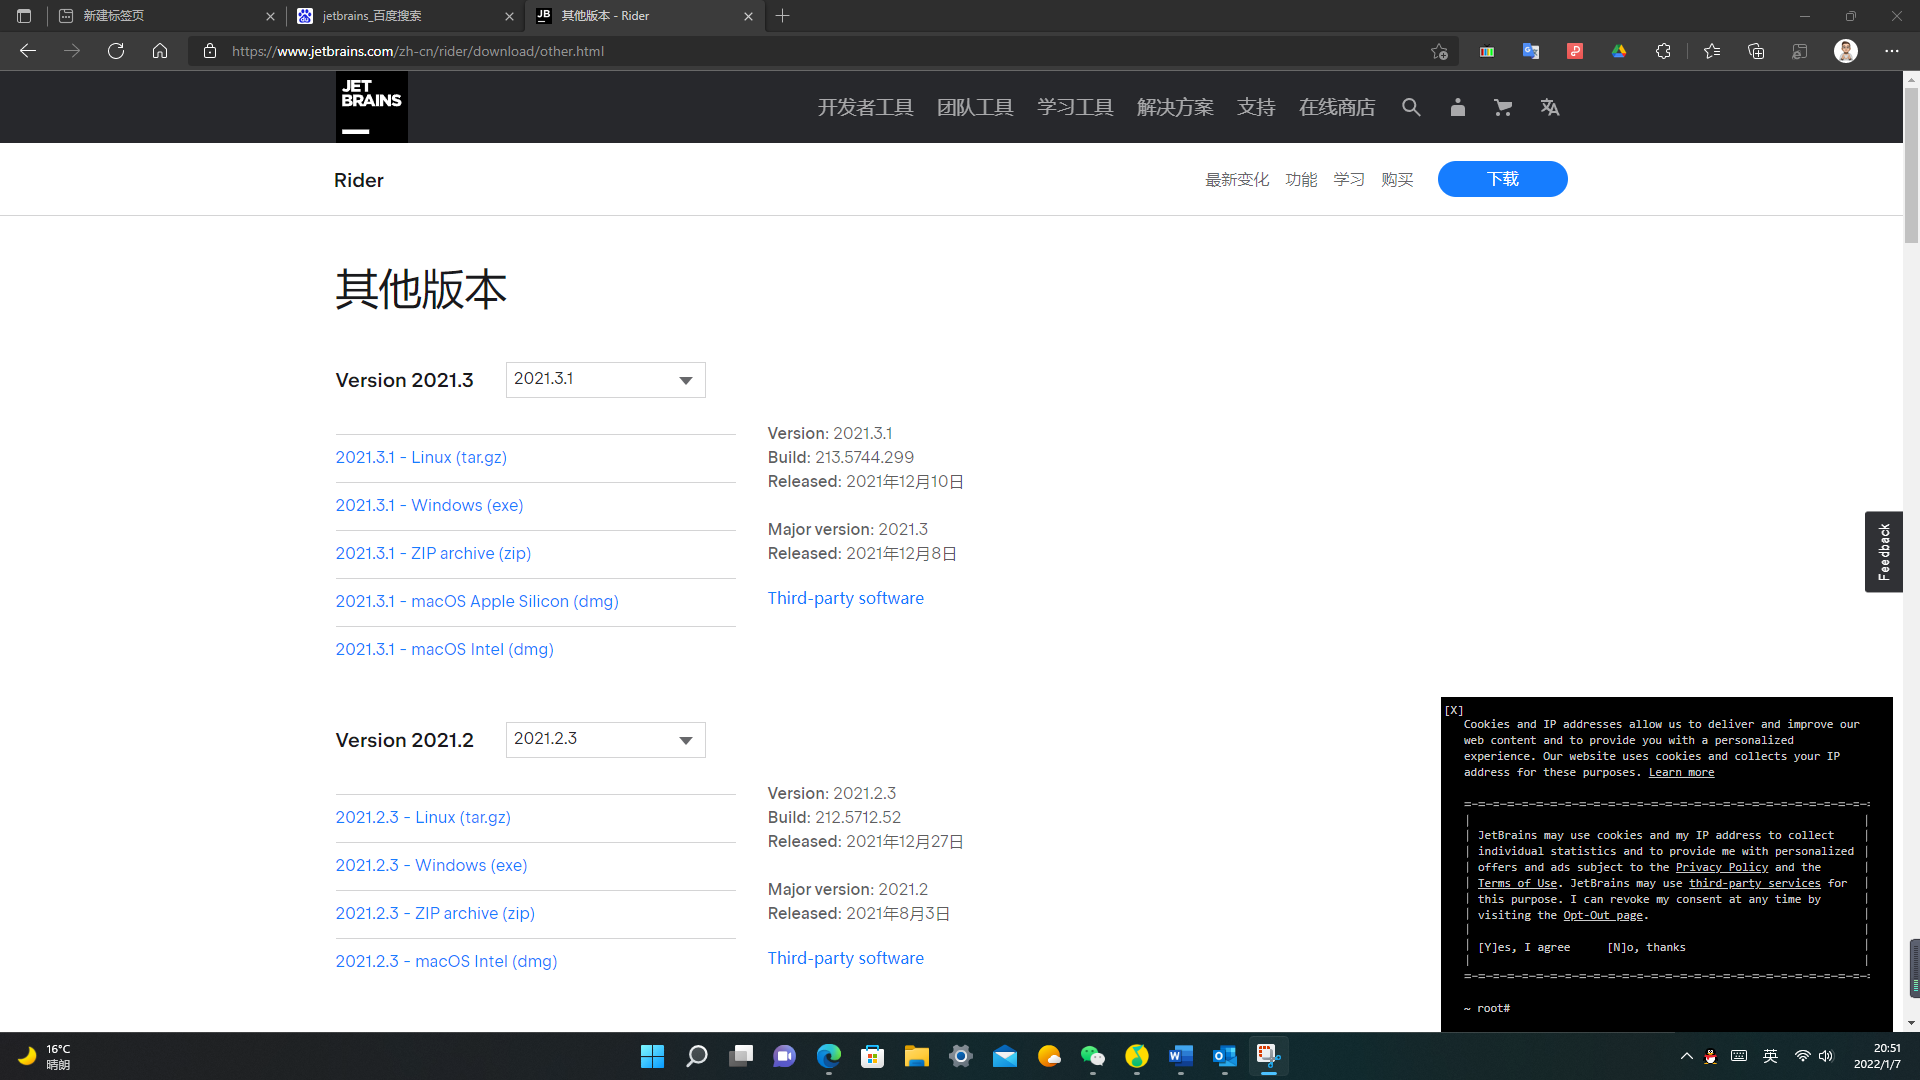Download 2021.3.1 Windows (exe) link

(429, 505)
